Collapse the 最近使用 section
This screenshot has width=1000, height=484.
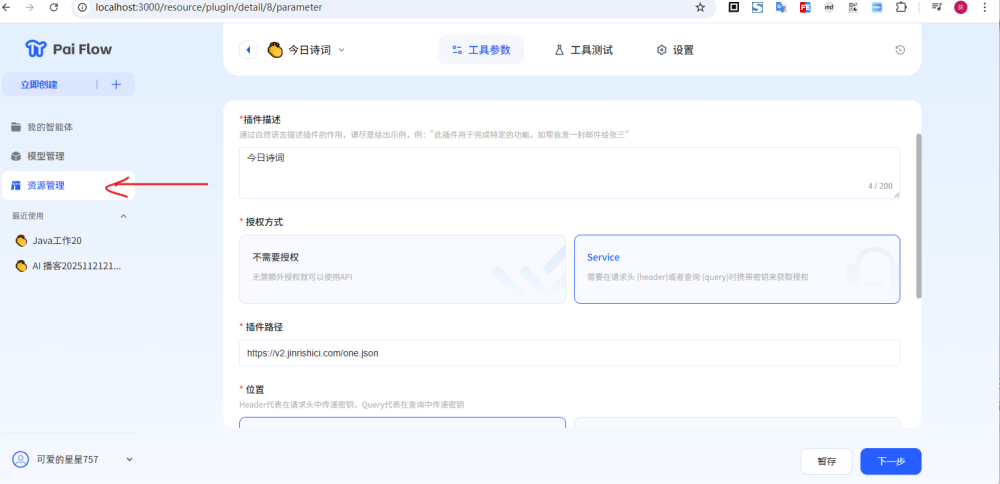coord(124,216)
